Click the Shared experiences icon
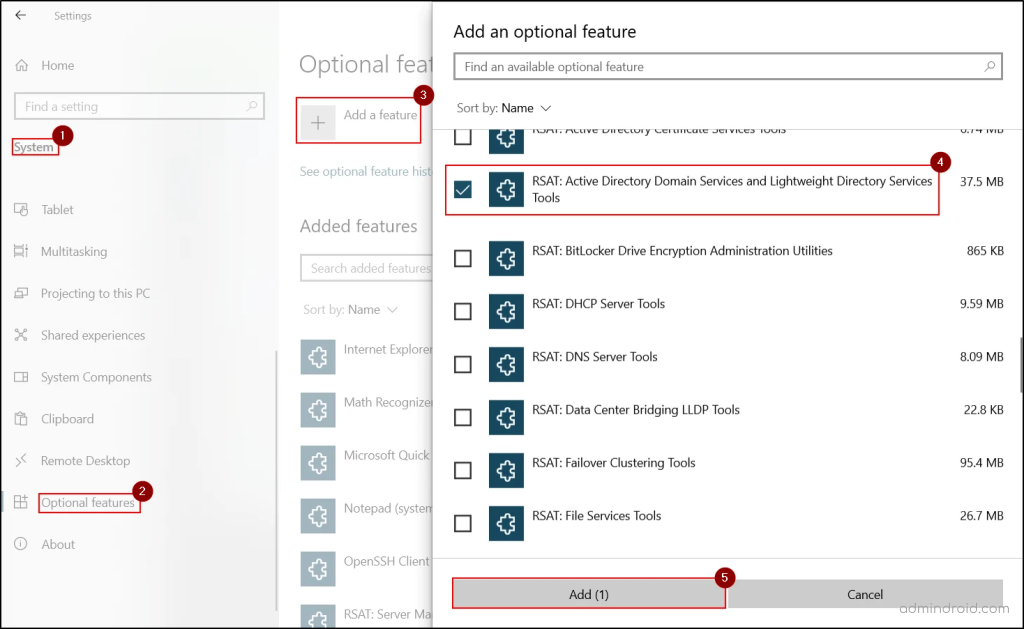This screenshot has height=629, width=1024. pyautogui.click(x=22, y=335)
